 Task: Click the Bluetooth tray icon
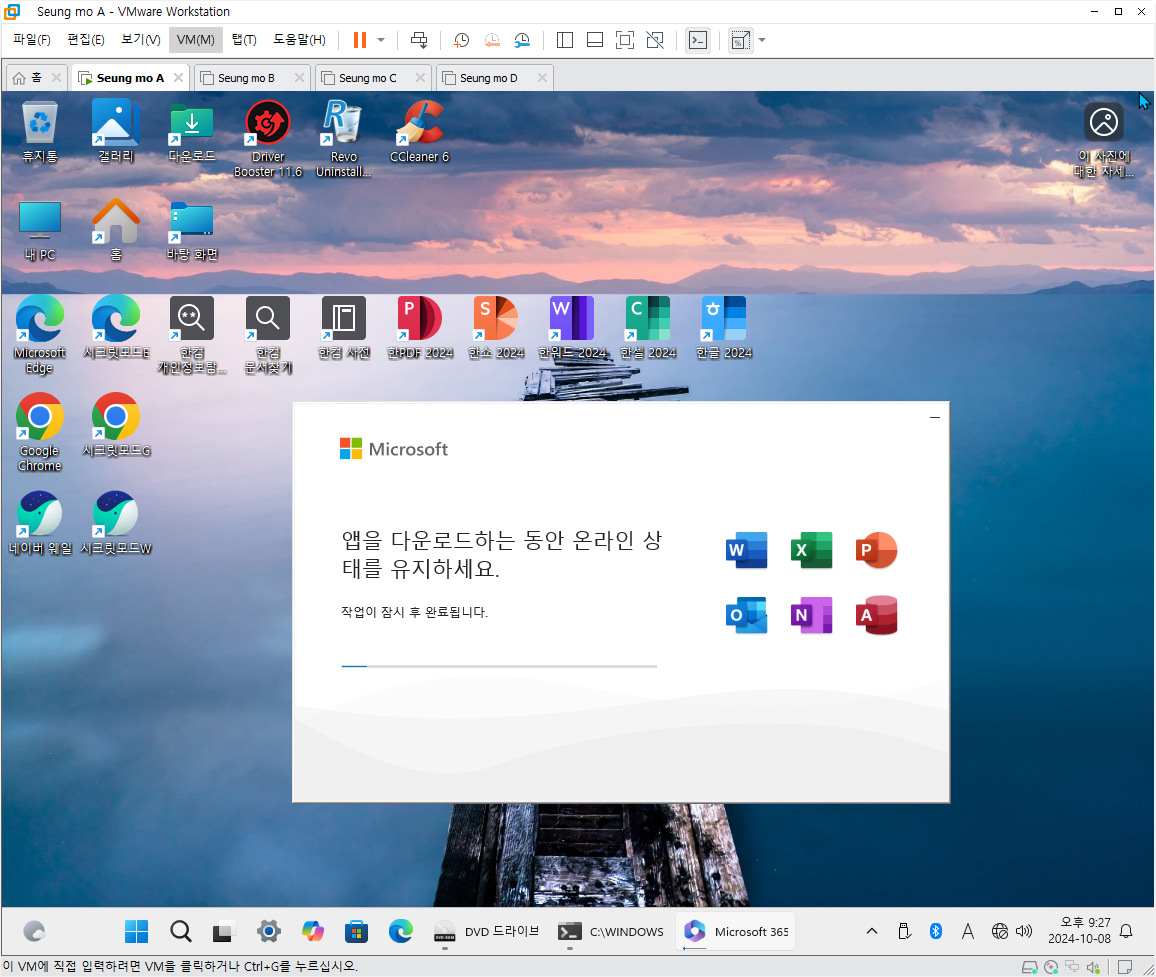(936, 931)
